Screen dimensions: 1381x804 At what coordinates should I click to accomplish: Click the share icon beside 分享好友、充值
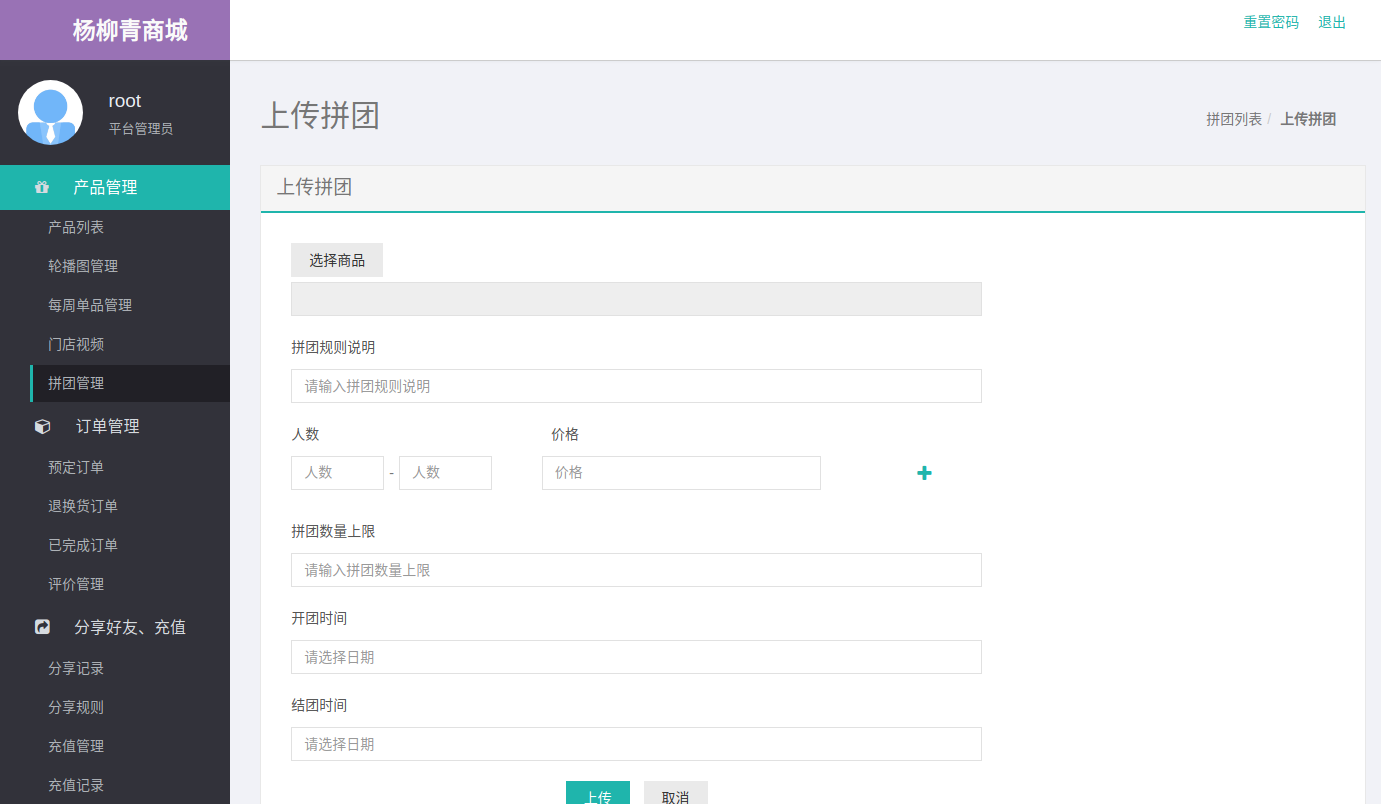[42, 627]
